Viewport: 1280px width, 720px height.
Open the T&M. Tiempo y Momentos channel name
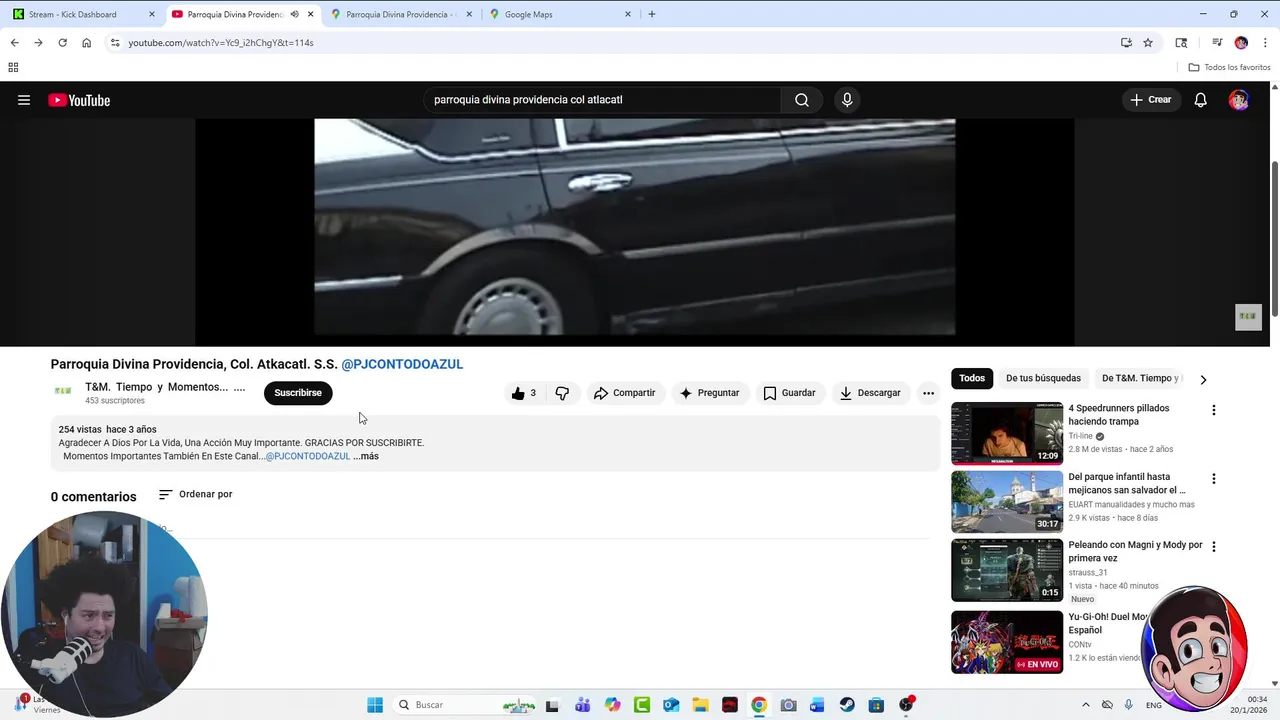pos(165,387)
